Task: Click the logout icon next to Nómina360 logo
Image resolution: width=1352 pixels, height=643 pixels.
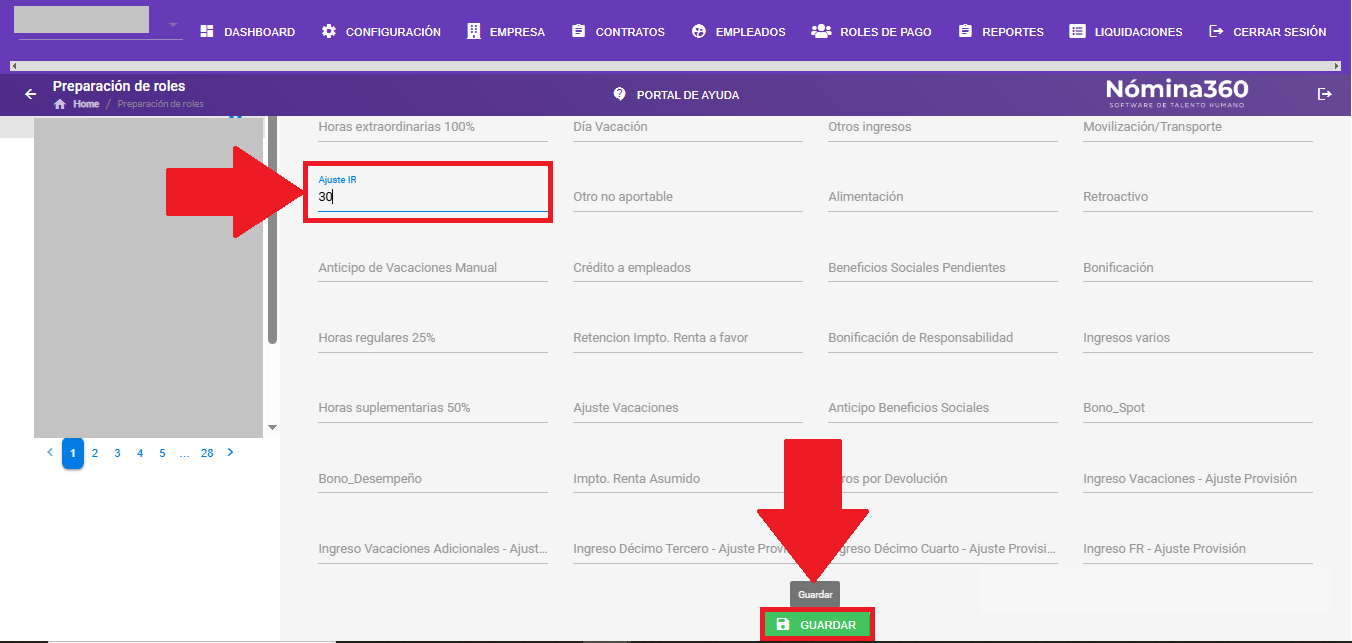Action: coord(1325,94)
